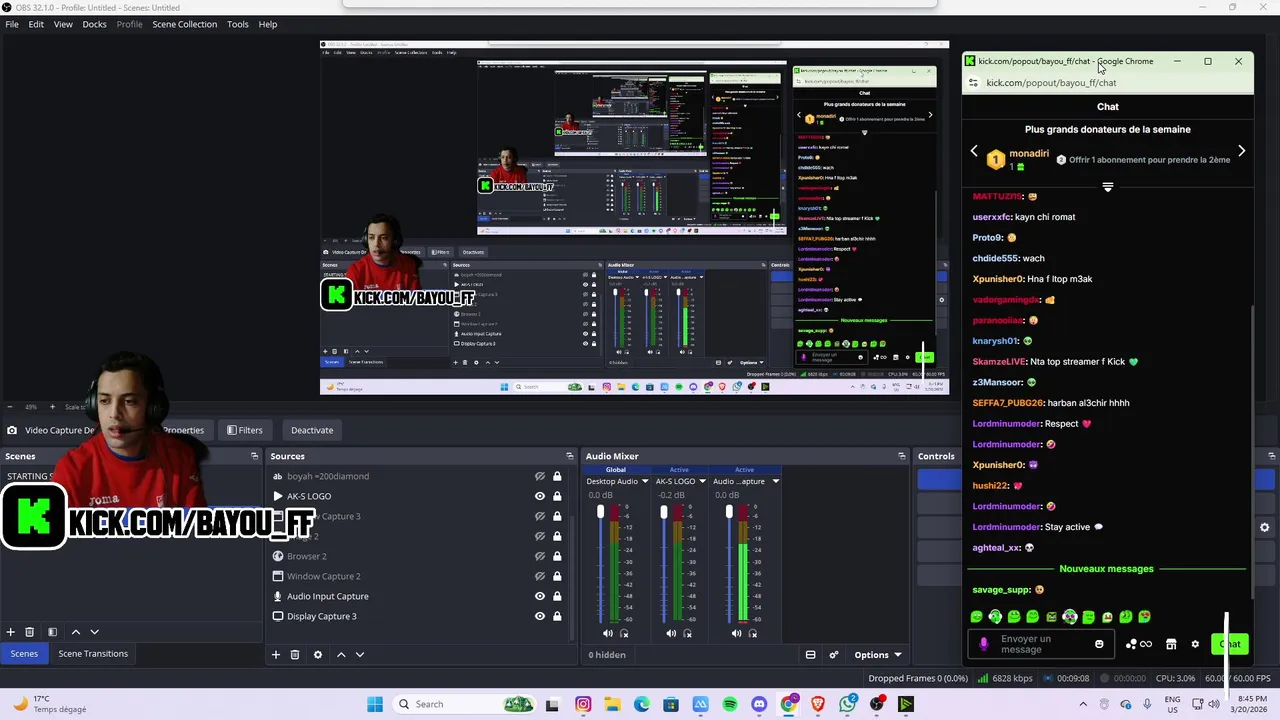Open Kick chat settings gear
The width and height of the screenshot is (1280, 720).
(1195, 644)
